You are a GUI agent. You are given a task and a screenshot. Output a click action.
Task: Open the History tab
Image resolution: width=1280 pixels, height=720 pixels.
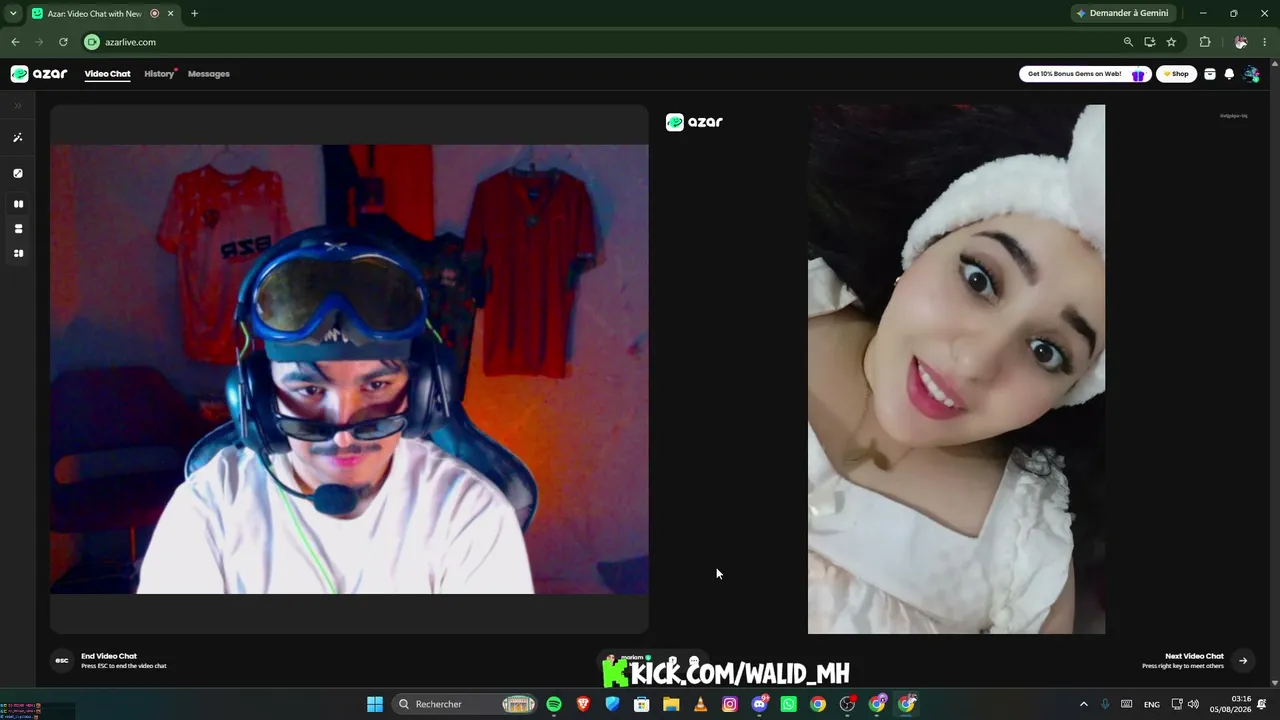(x=159, y=74)
